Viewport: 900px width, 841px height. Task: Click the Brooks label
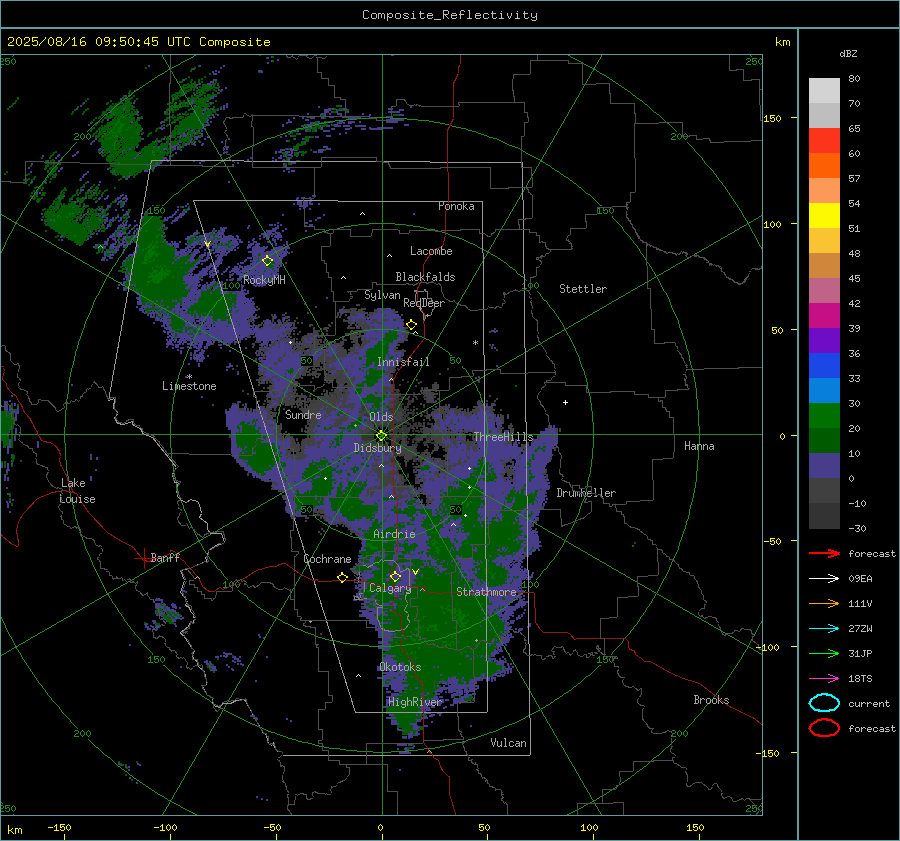coord(711,700)
